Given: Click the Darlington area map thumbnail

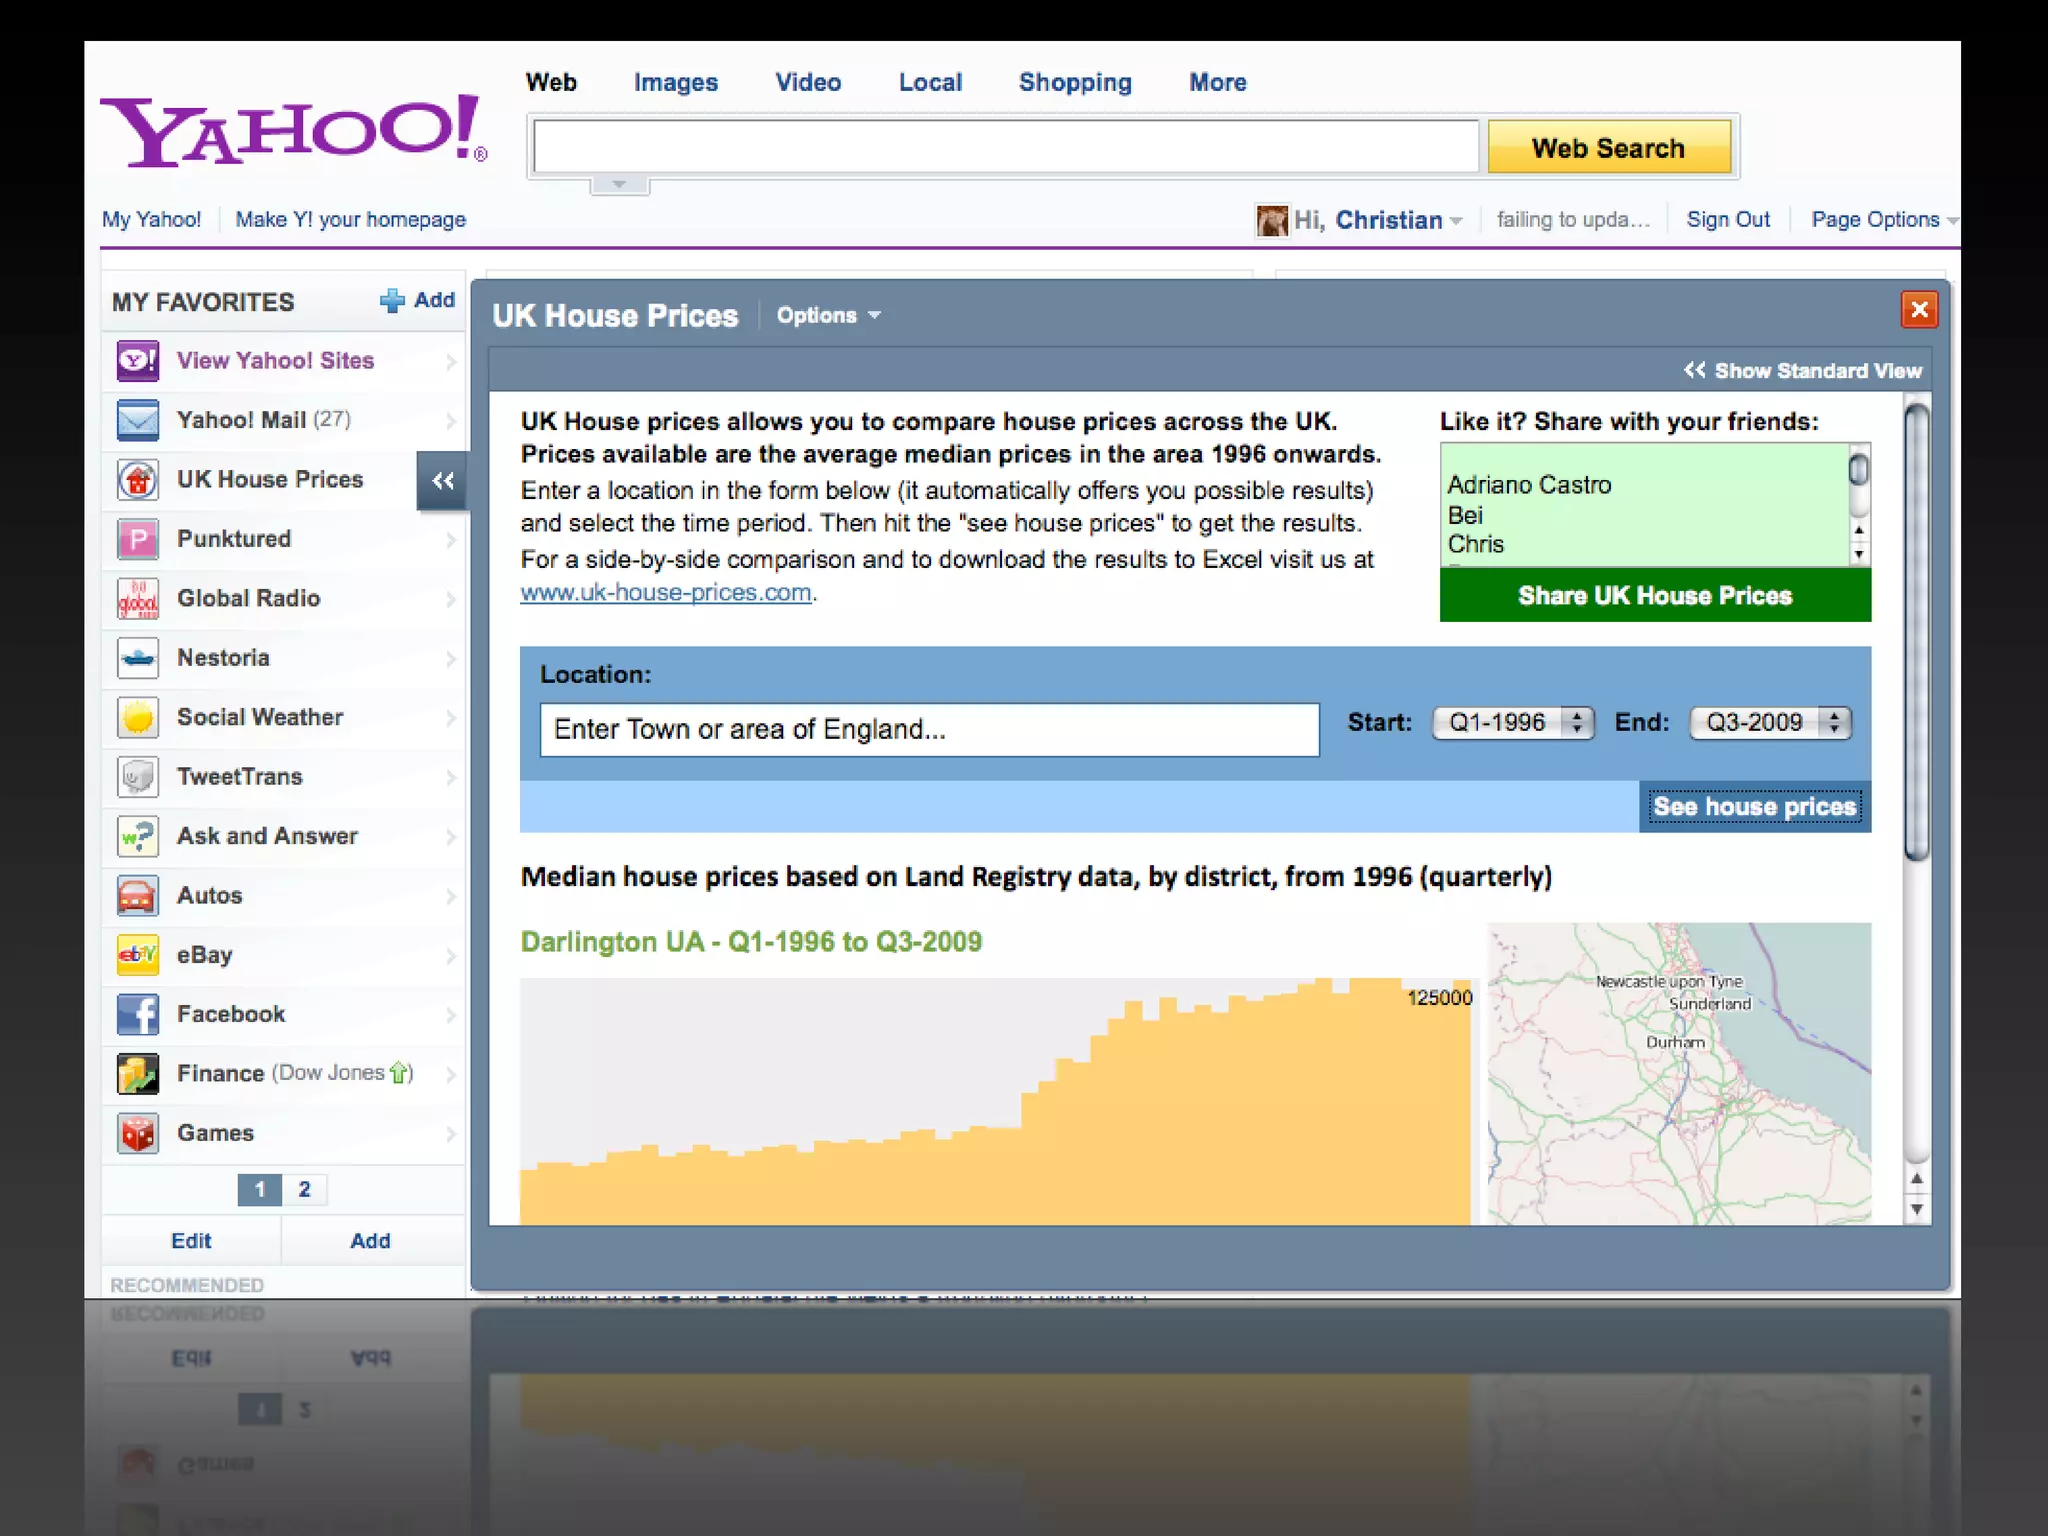Looking at the screenshot, I should pos(1679,1073).
